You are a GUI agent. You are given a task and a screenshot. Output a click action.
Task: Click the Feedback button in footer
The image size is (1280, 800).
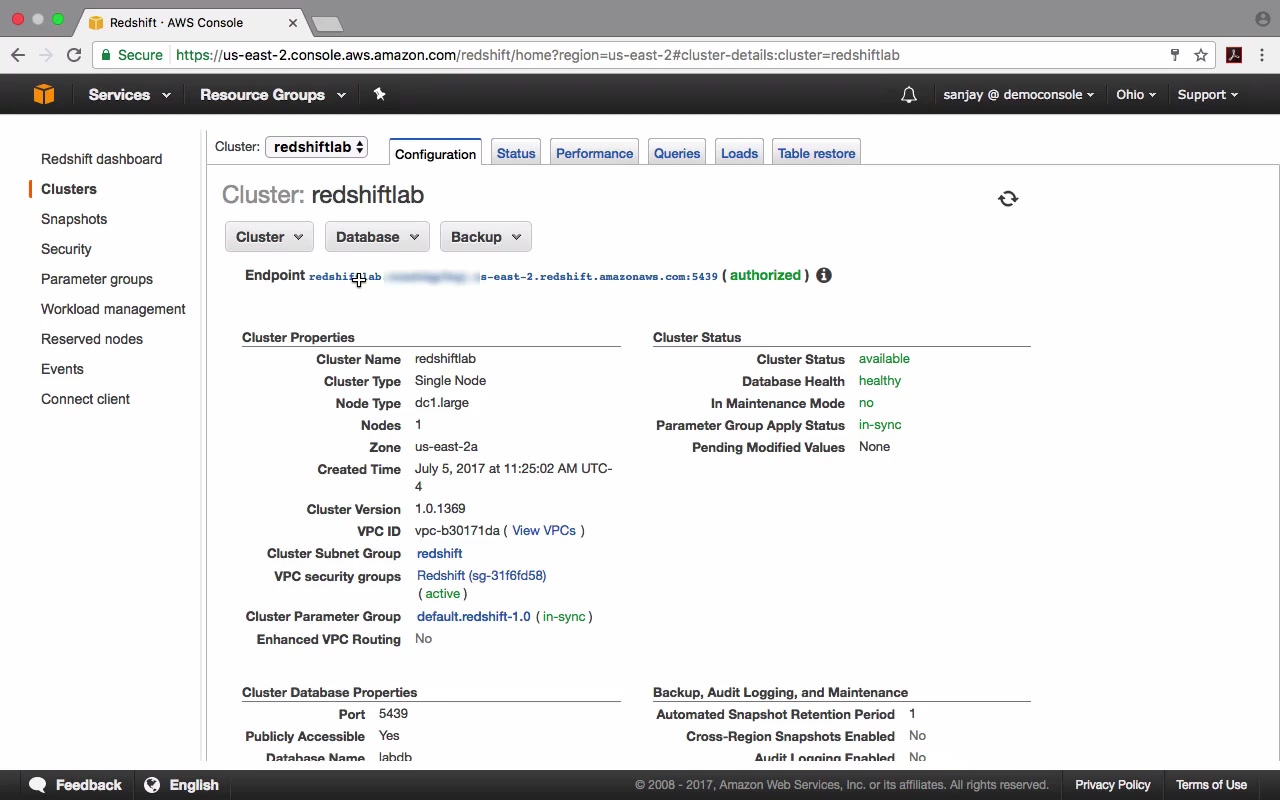click(x=75, y=785)
